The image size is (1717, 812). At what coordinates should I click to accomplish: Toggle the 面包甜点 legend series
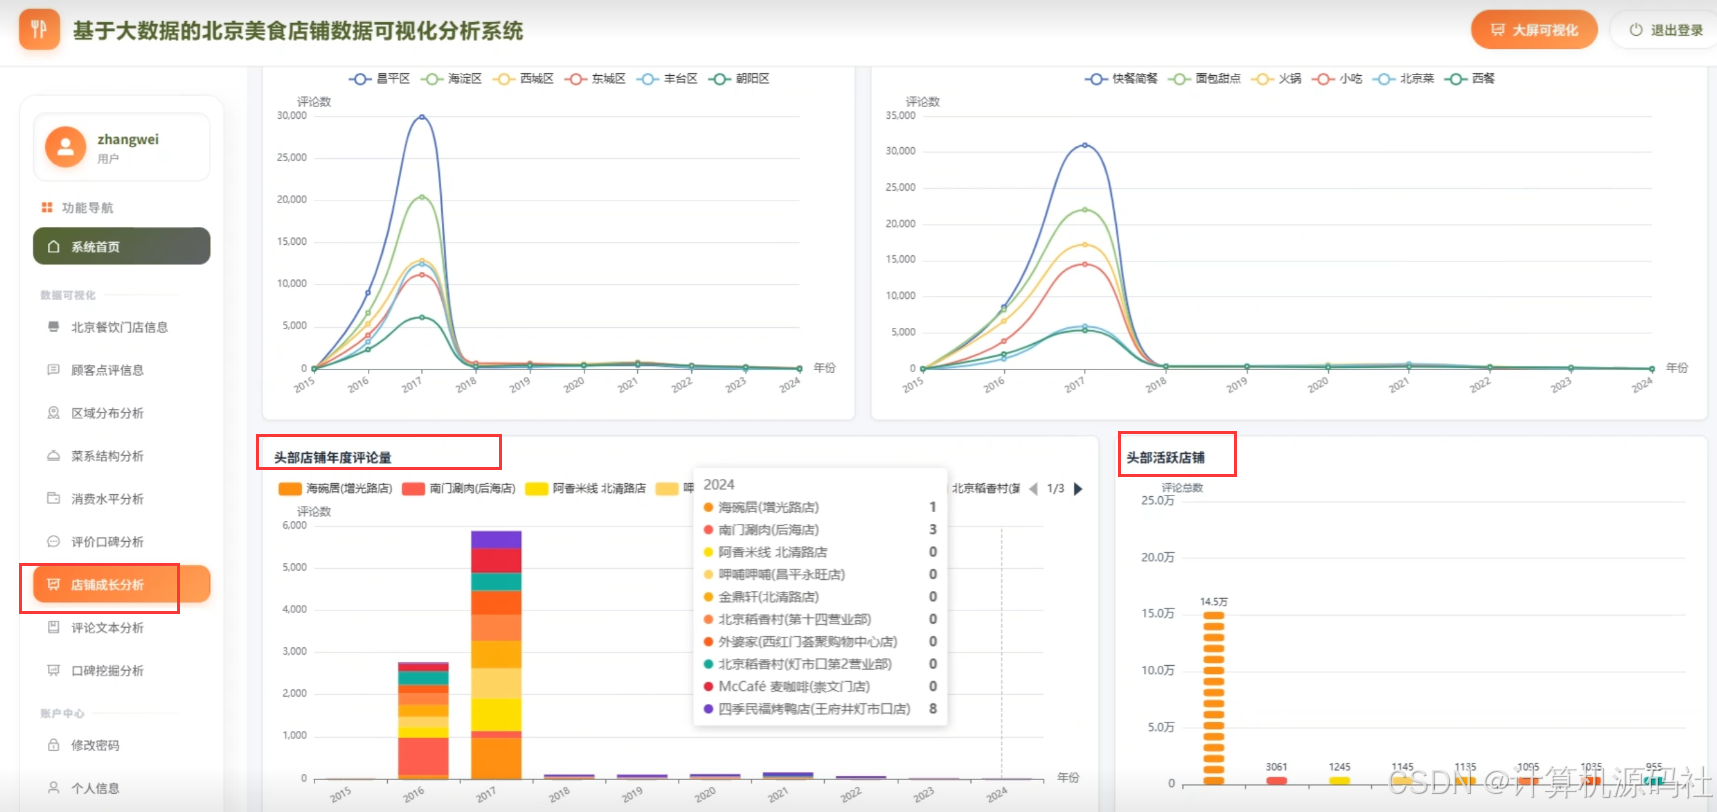1204,78
